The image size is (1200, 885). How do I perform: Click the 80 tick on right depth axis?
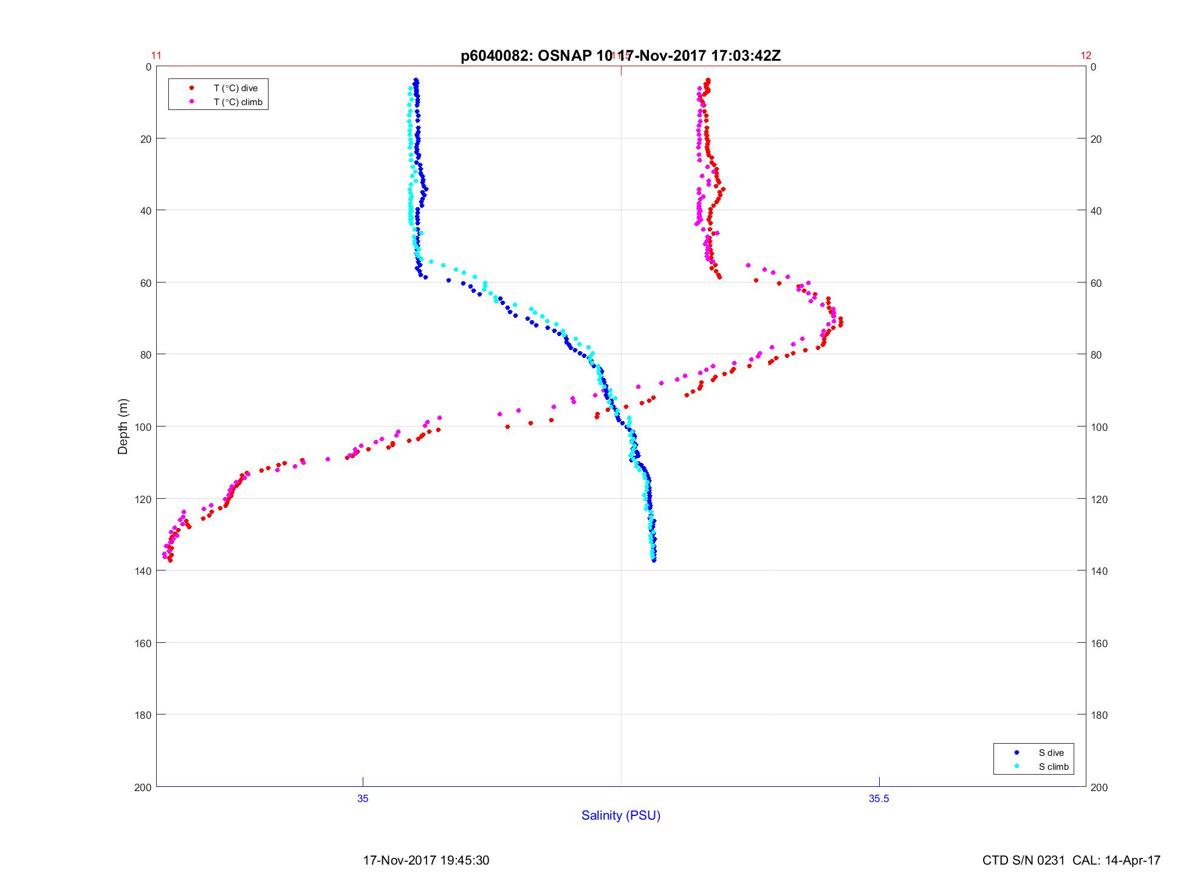(x=1096, y=355)
